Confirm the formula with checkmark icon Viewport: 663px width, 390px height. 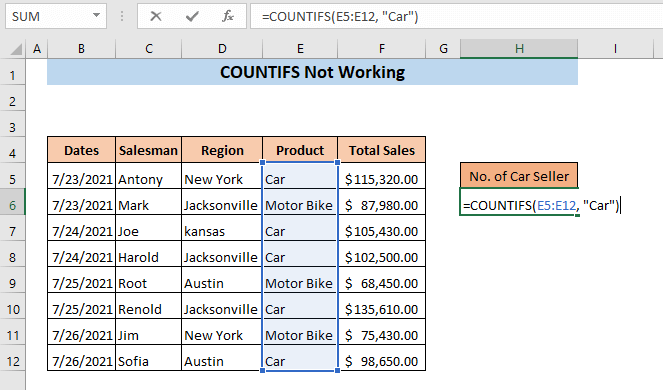coord(192,16)
